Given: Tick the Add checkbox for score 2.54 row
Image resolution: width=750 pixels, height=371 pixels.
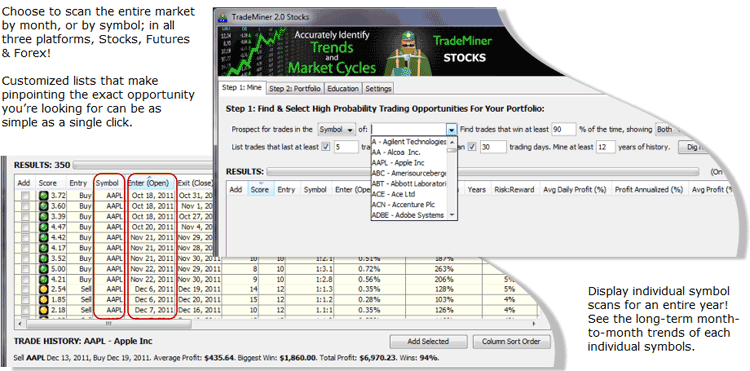Looking at the screenshot, I should pos(25,289).
